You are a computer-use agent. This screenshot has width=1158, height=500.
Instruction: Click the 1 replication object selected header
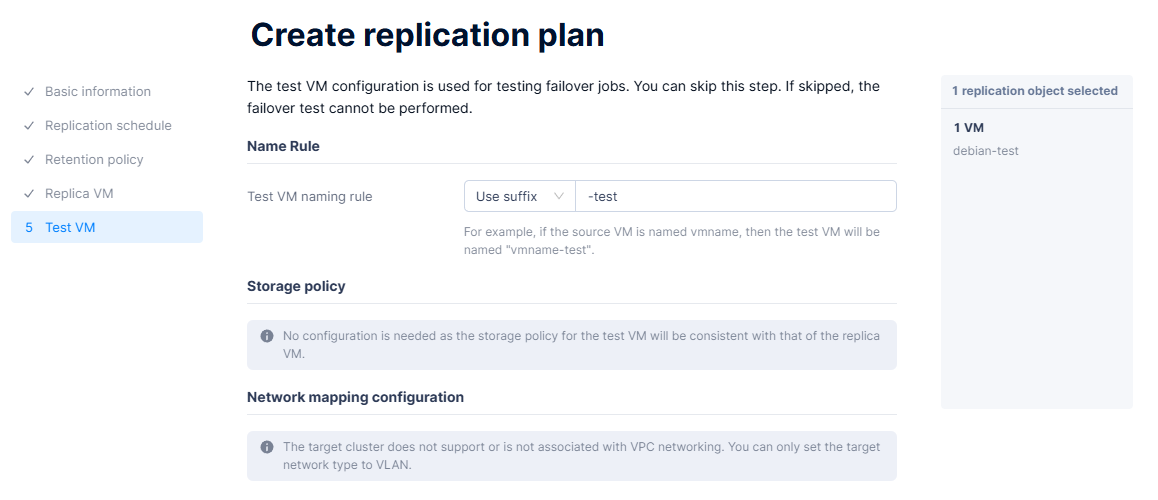pos(1034,91)
